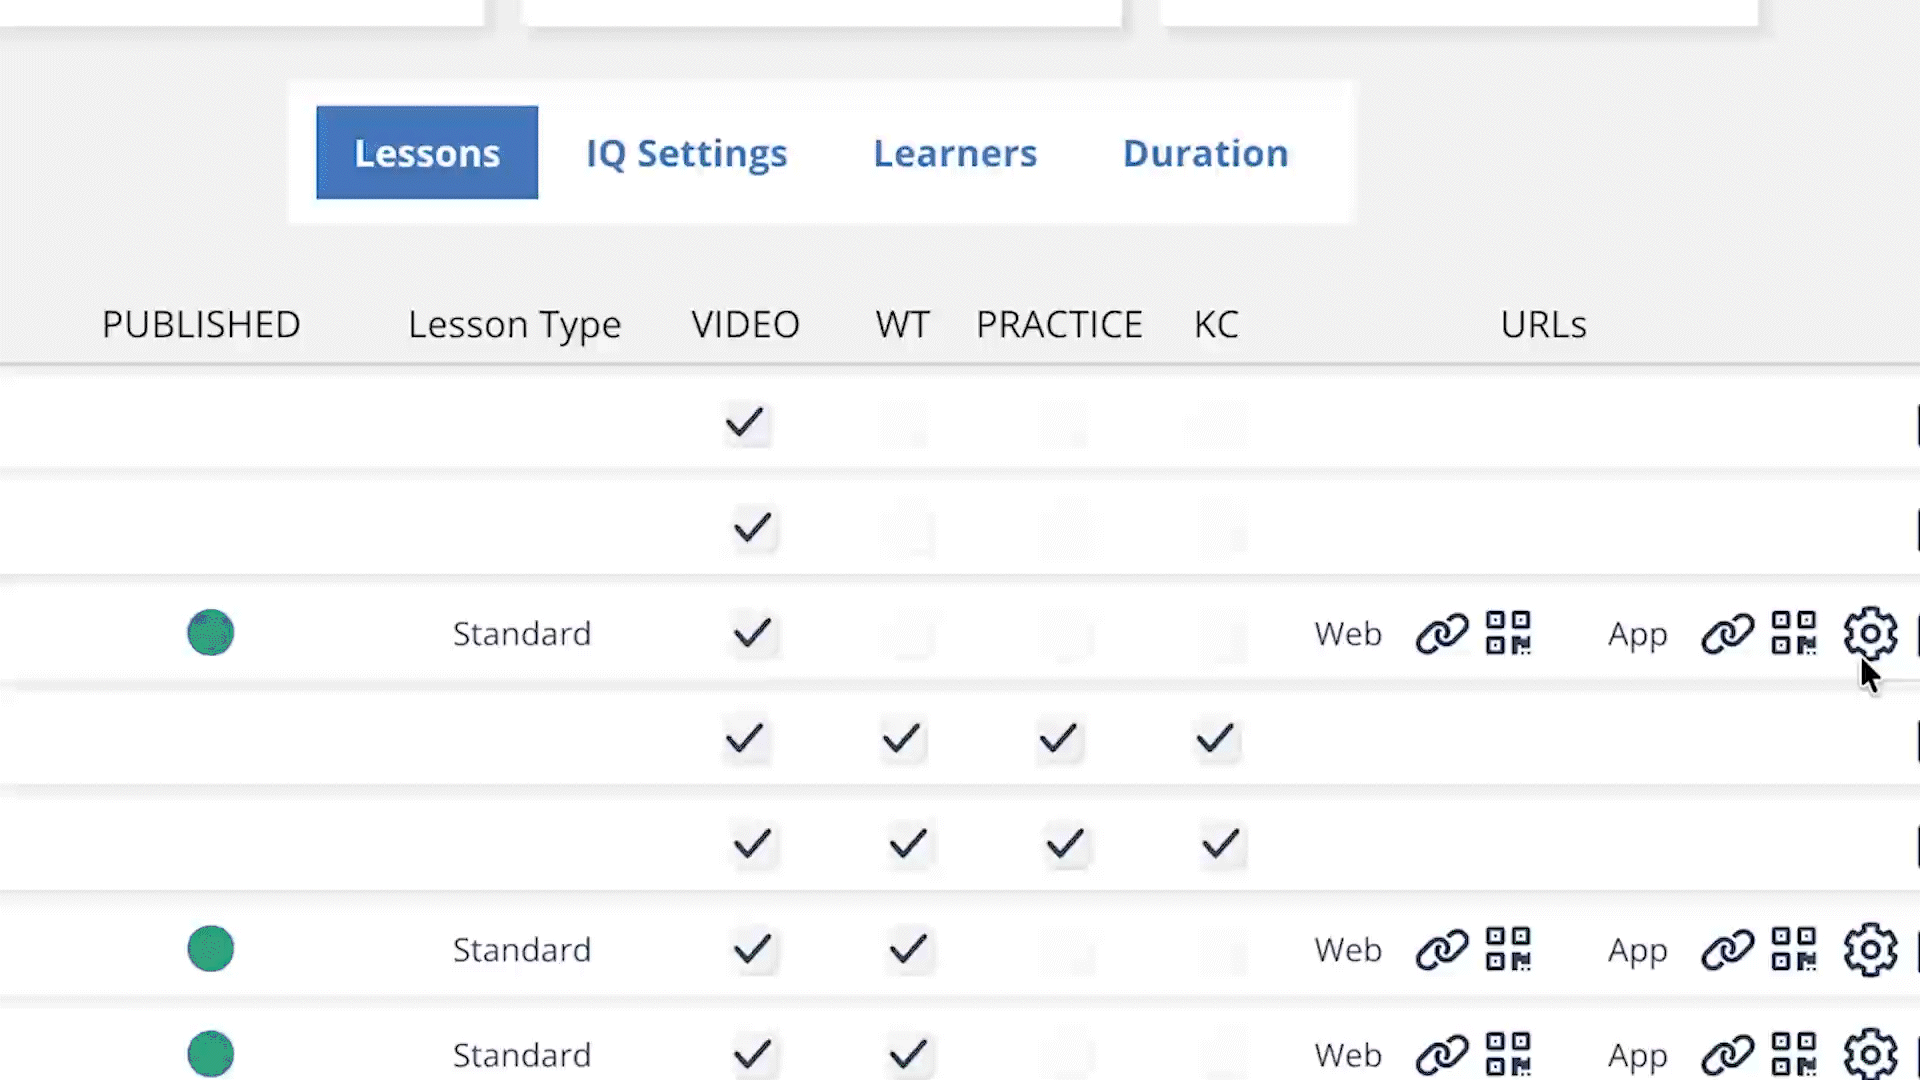
Task: Open settings gear for first published Standard lesson
Action: coord(1870,633)
